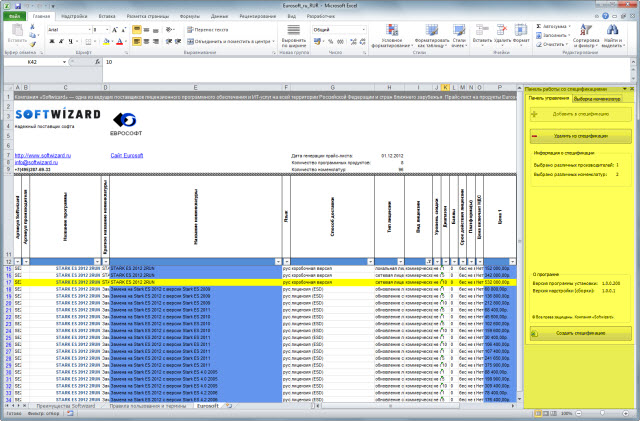The image size is (640, 421).
Task: Switch to the Данные ribbon tab
Action: [220, 16]
